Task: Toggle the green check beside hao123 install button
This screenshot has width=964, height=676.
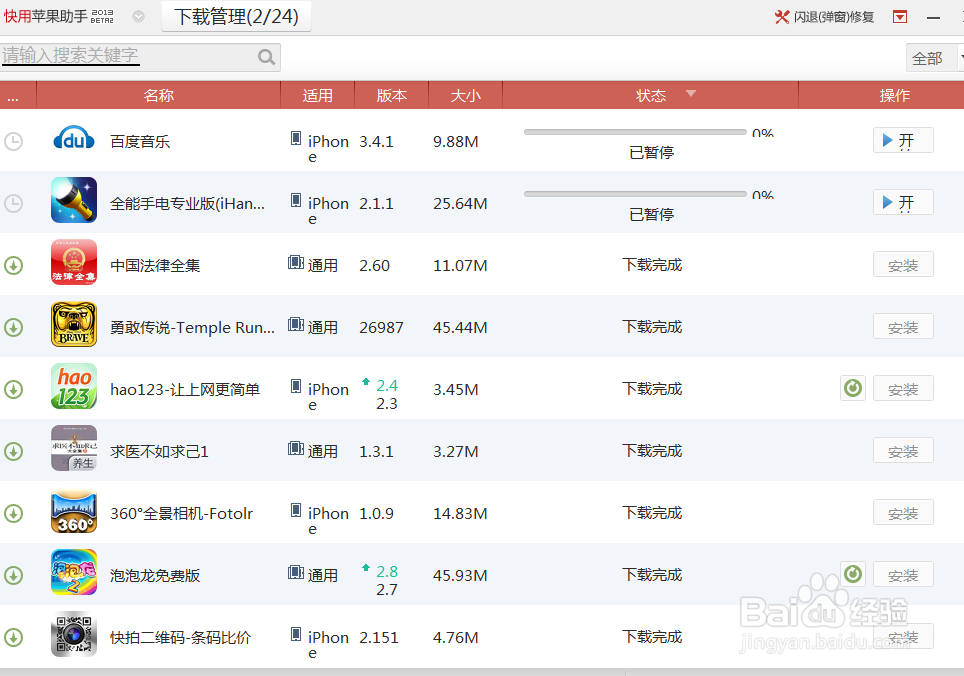Action: (852, 387)
